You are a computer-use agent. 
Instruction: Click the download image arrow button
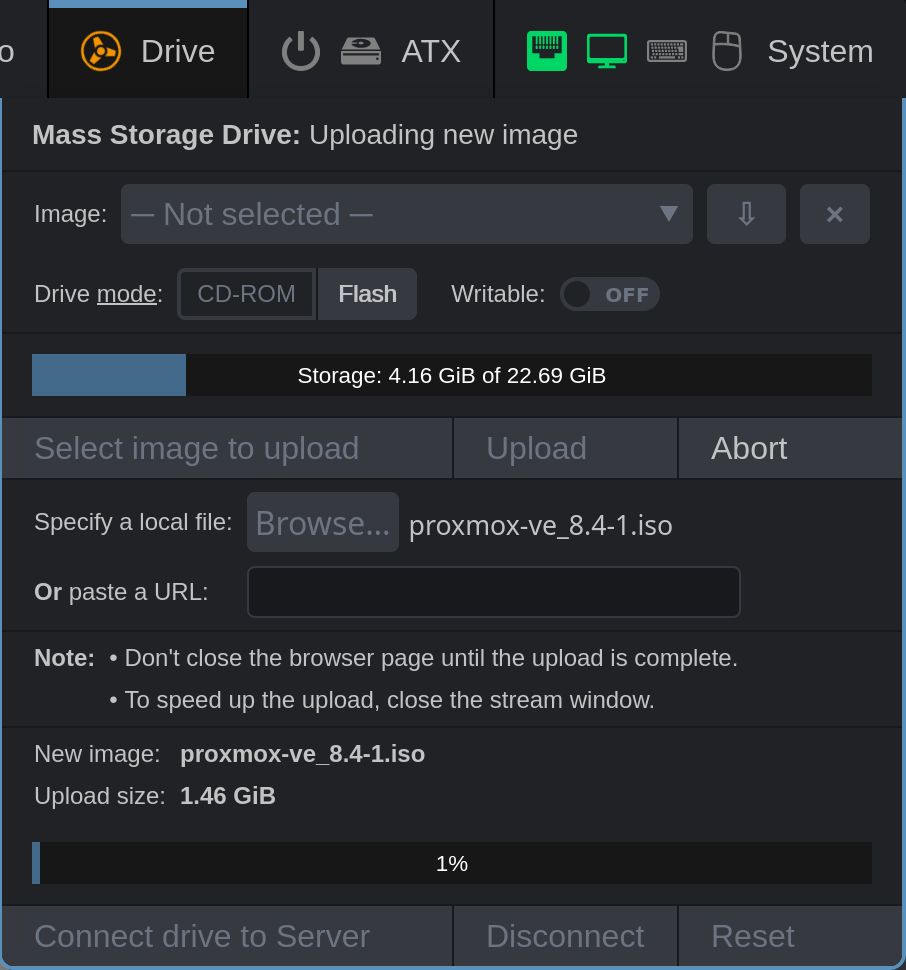746,214
